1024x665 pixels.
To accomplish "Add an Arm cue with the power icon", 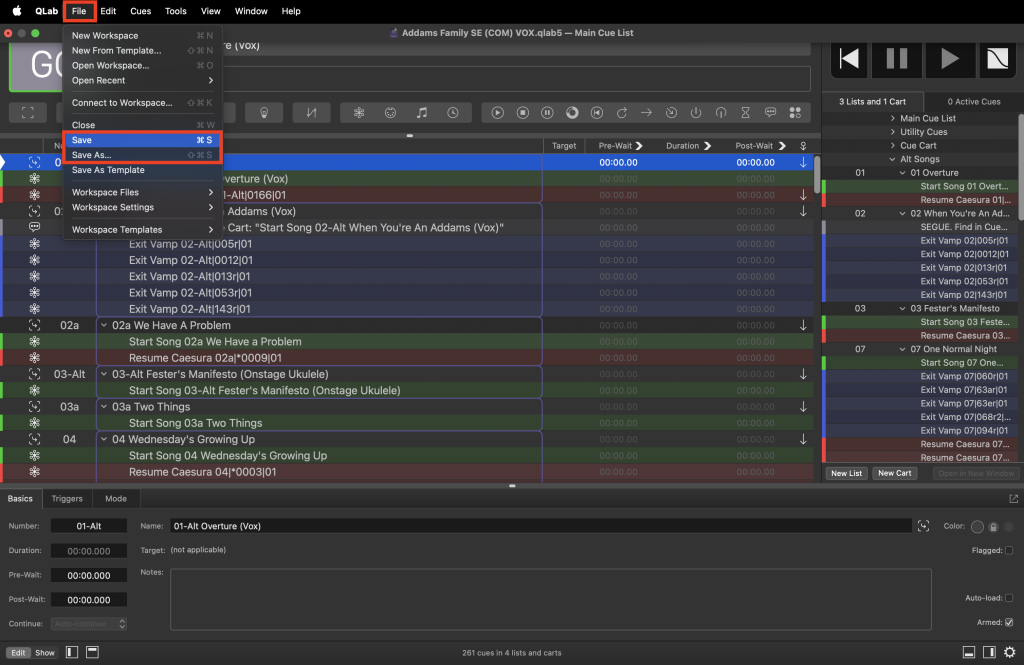I will point(696,113).
